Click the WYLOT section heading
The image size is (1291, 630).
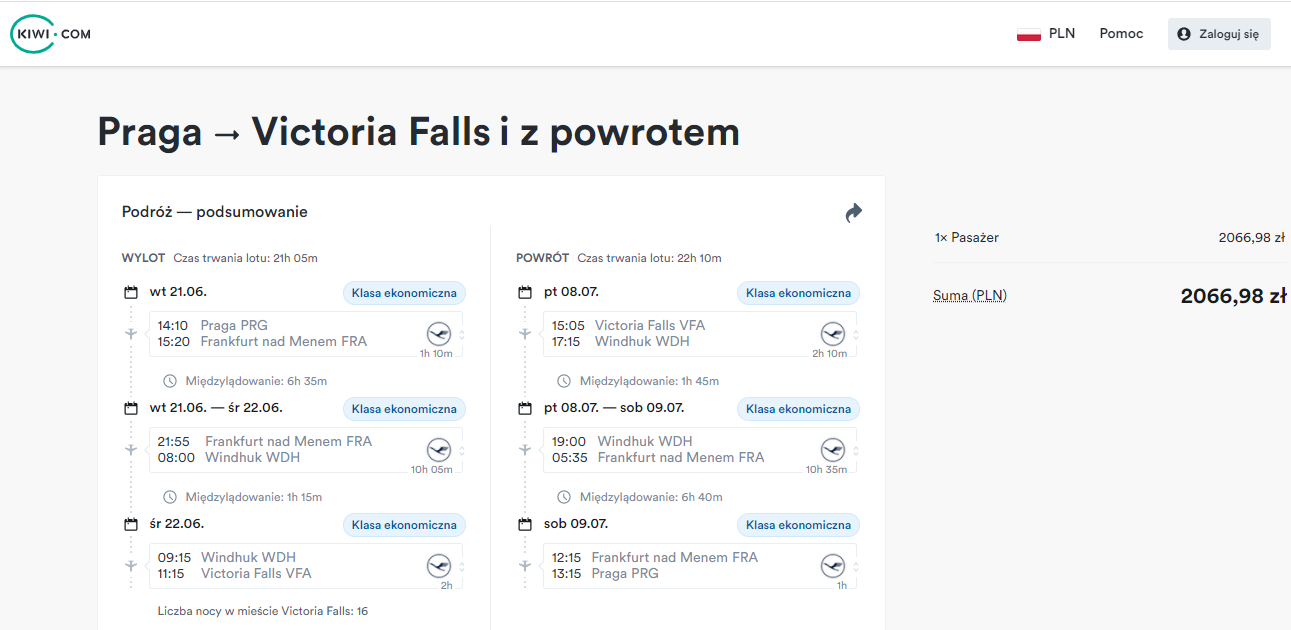pyautogui.click(x=143, y=258)
